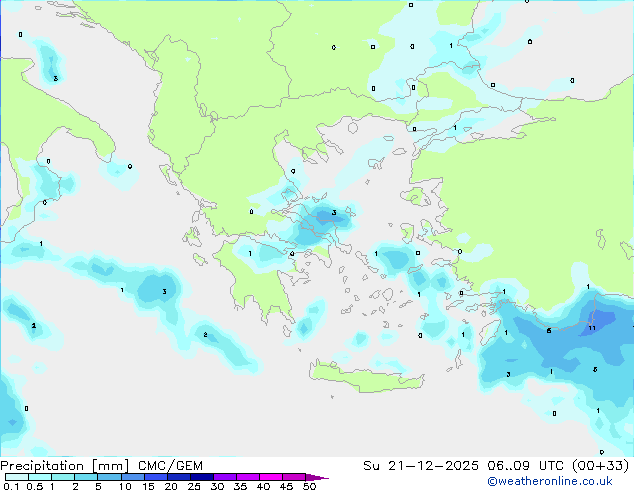Select the 30–35 mm purple legend swatch
This screenshot has height=490, width=634.
[x=225, y=477]
